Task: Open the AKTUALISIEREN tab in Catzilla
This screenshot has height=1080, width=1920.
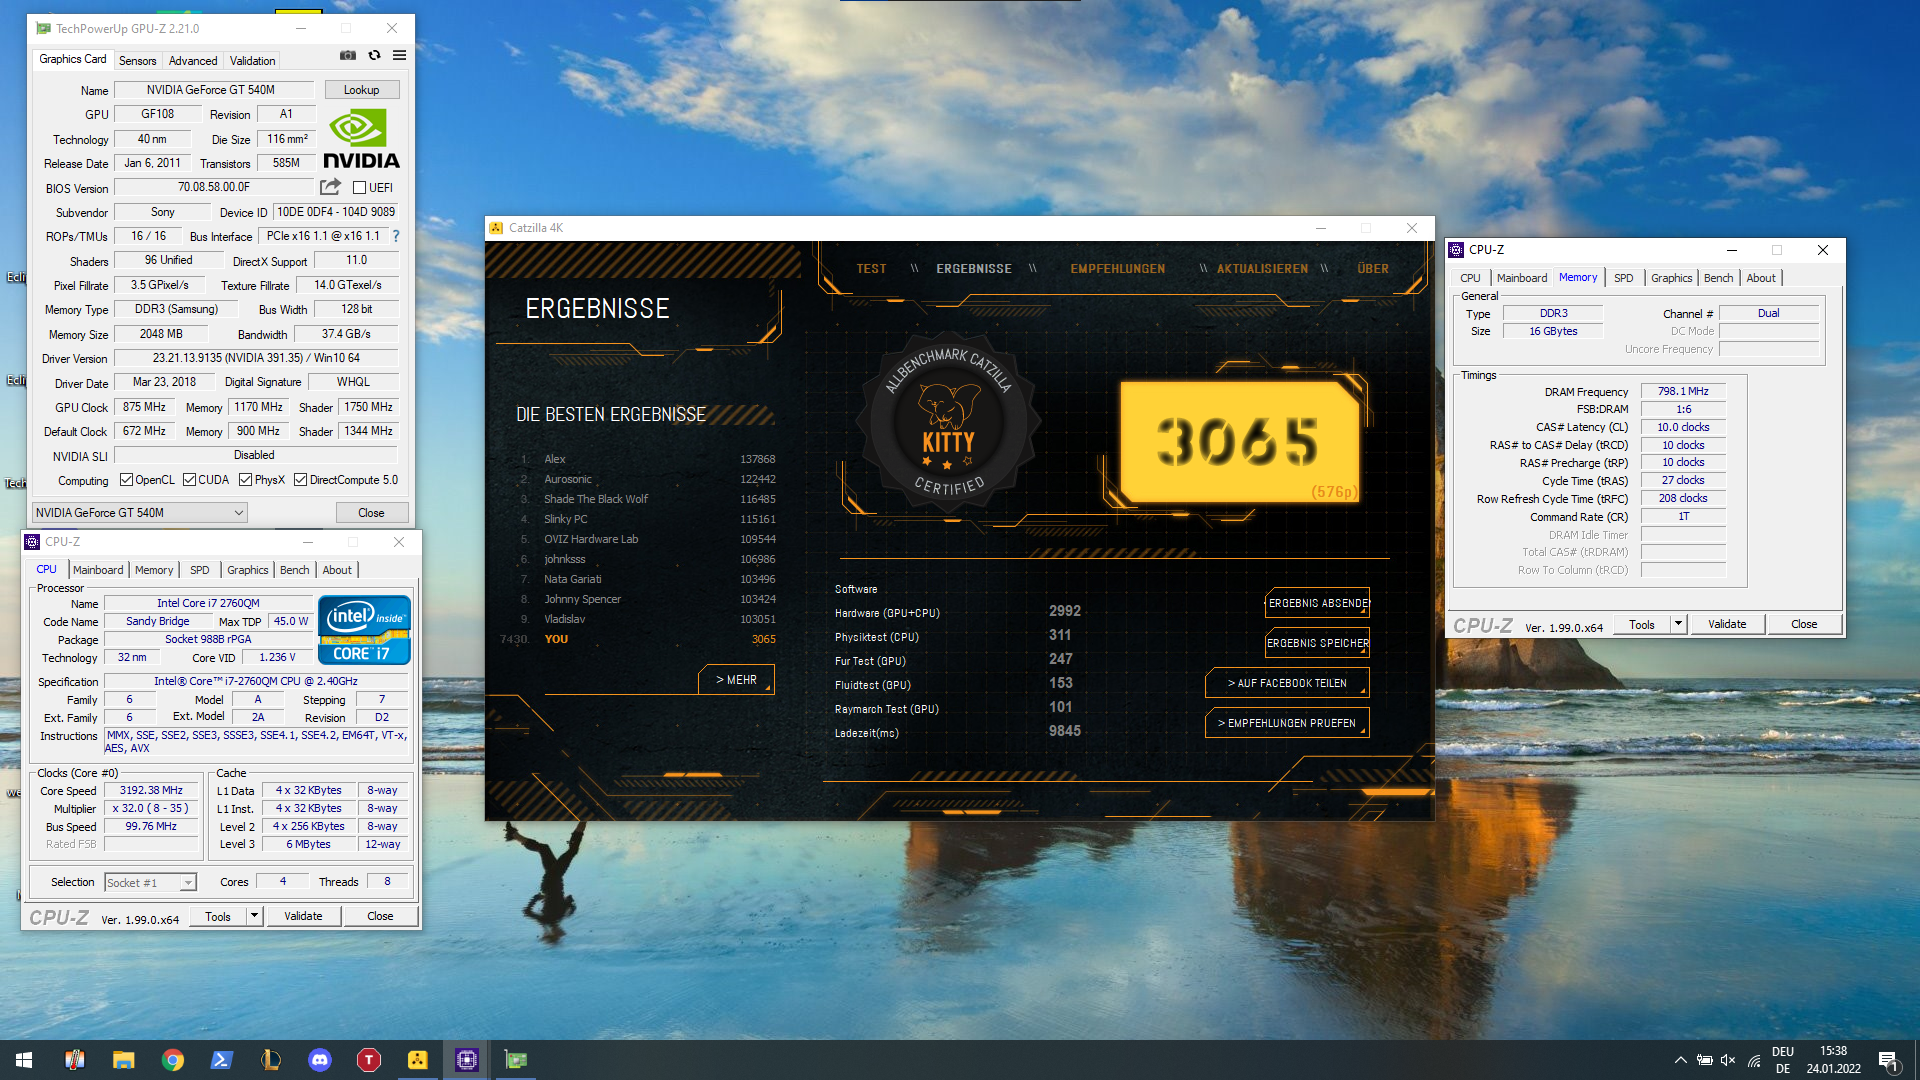Action: click(x=1262, y=269)
